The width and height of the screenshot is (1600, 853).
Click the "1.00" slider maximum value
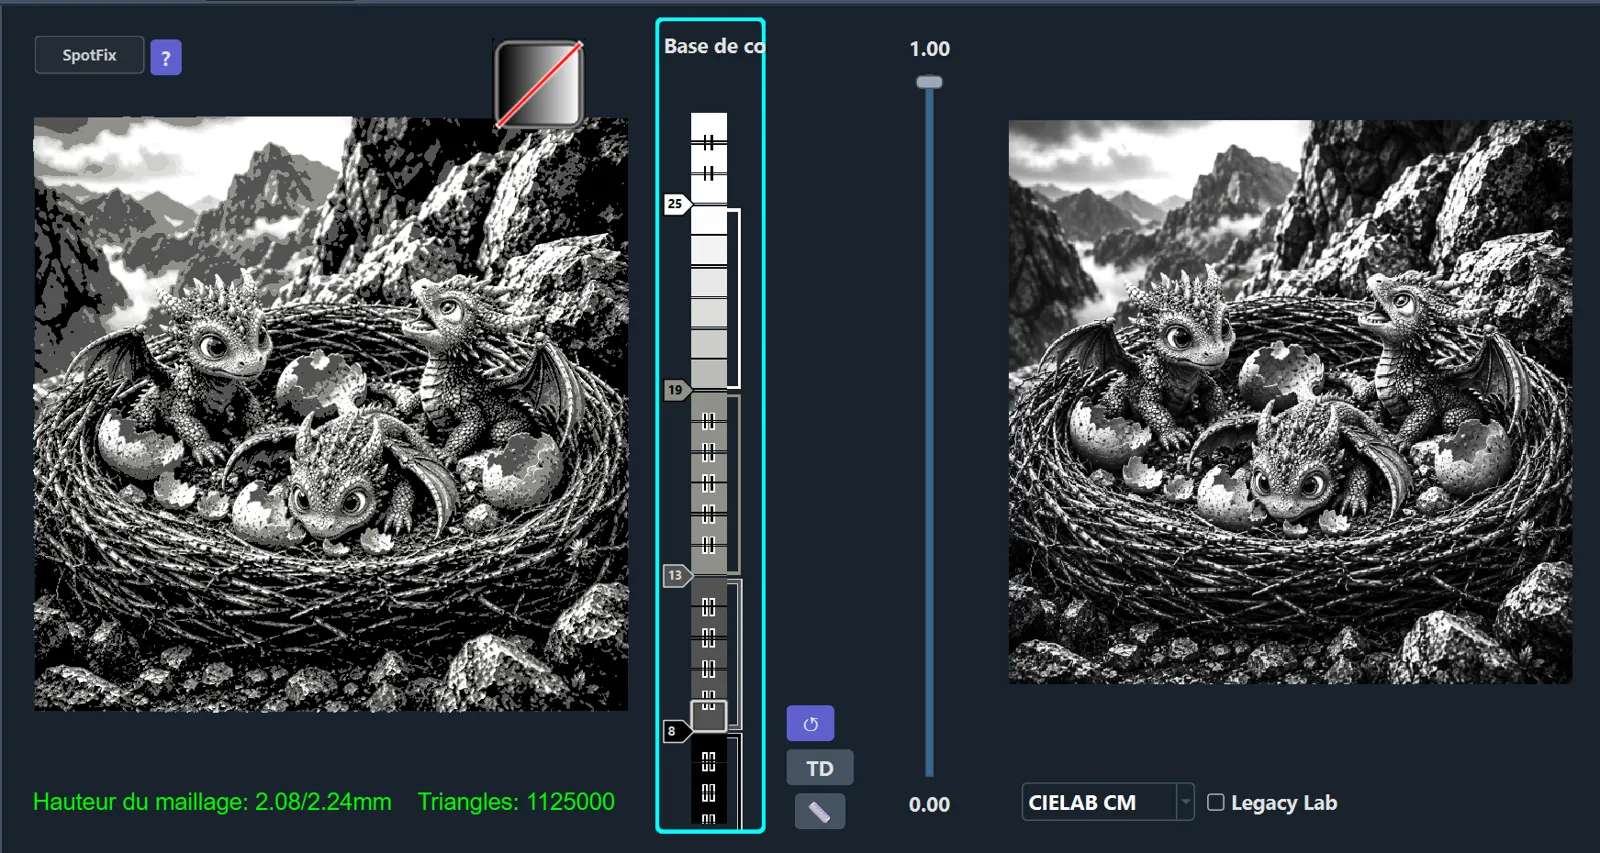pos(929,48)
